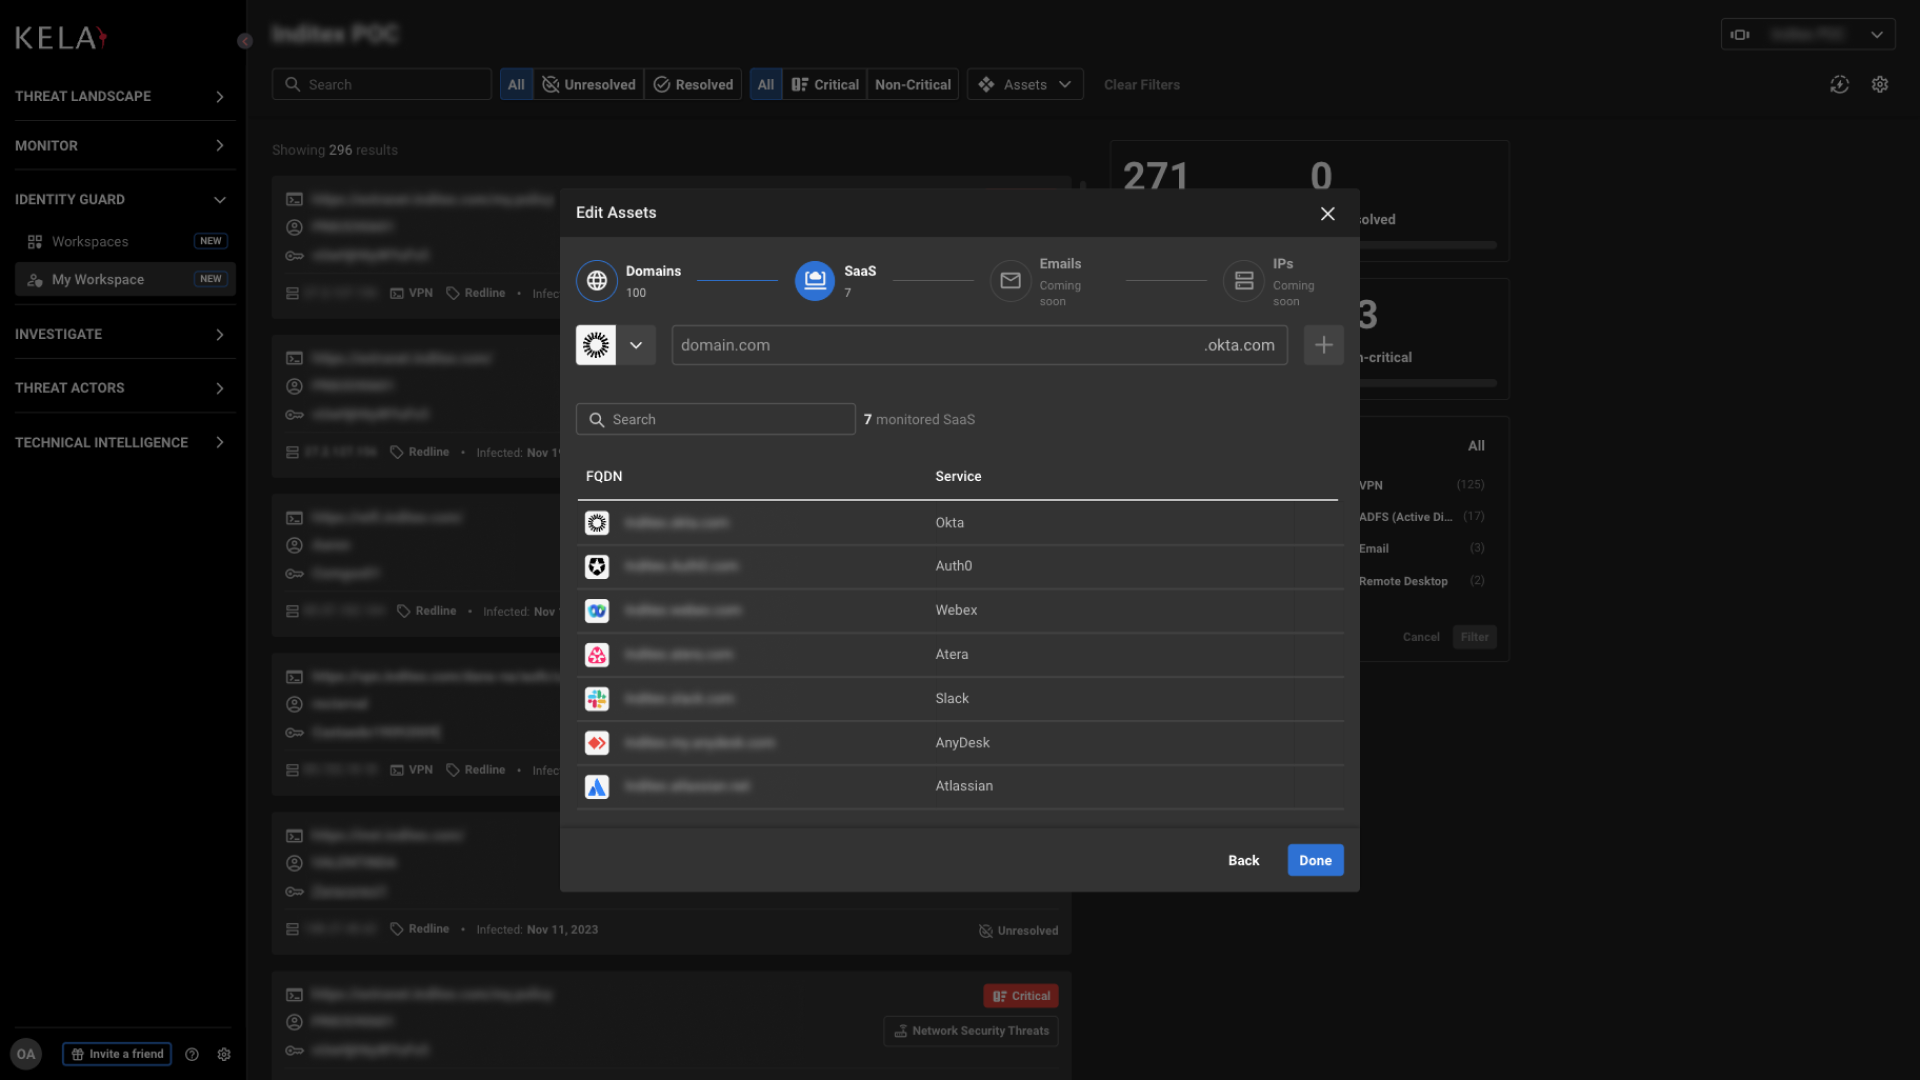Open settings gear at top right
Image resolution: width=1920 pixels, height=1080 pixels.
tap(1880, 85)
